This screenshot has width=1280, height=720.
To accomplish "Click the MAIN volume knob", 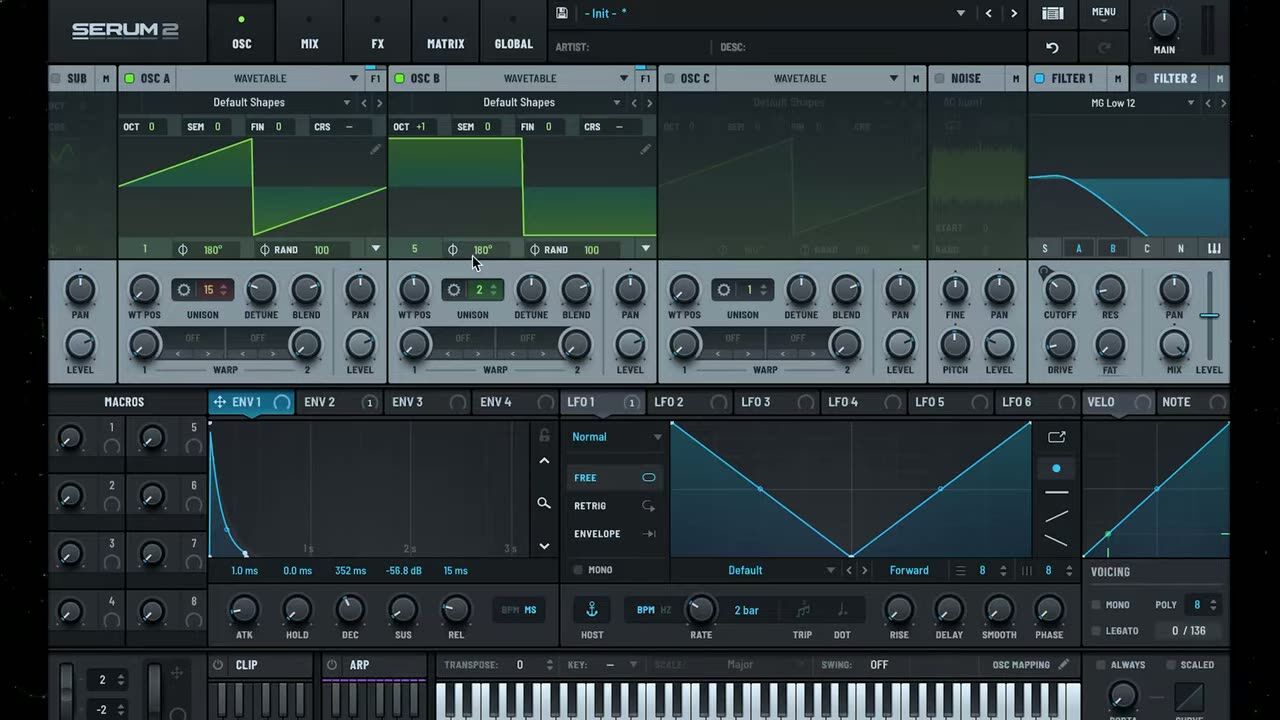I will [1164, 24].
